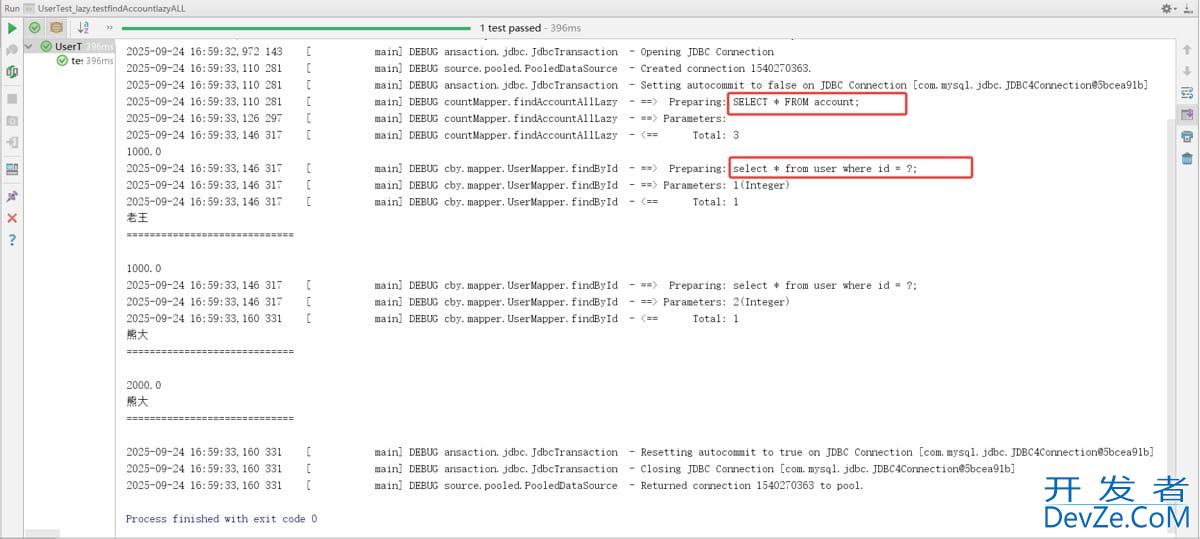Expand the hidden test toolbar chevrons
Viewport: 1200px width, 539px height.
click(109, 28)
